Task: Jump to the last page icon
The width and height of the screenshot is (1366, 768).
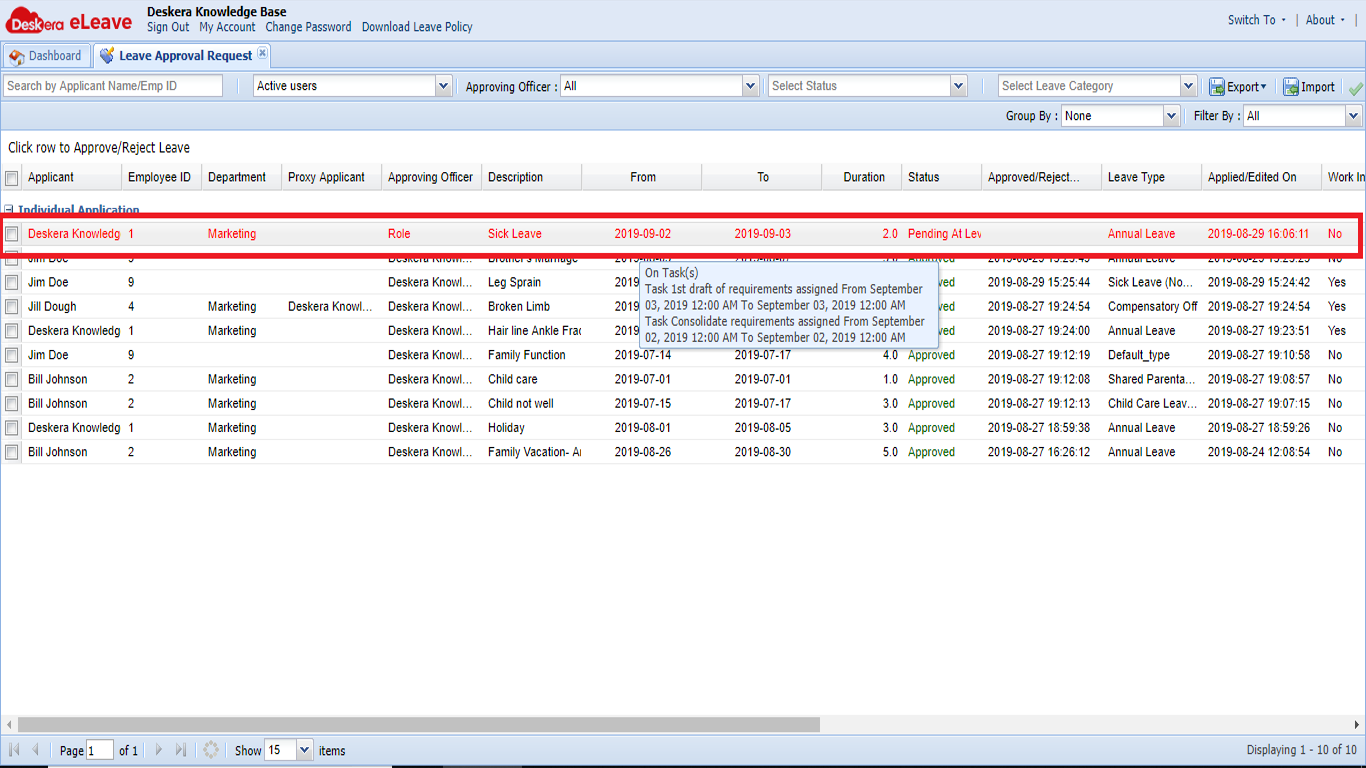Action: point(180,749)
